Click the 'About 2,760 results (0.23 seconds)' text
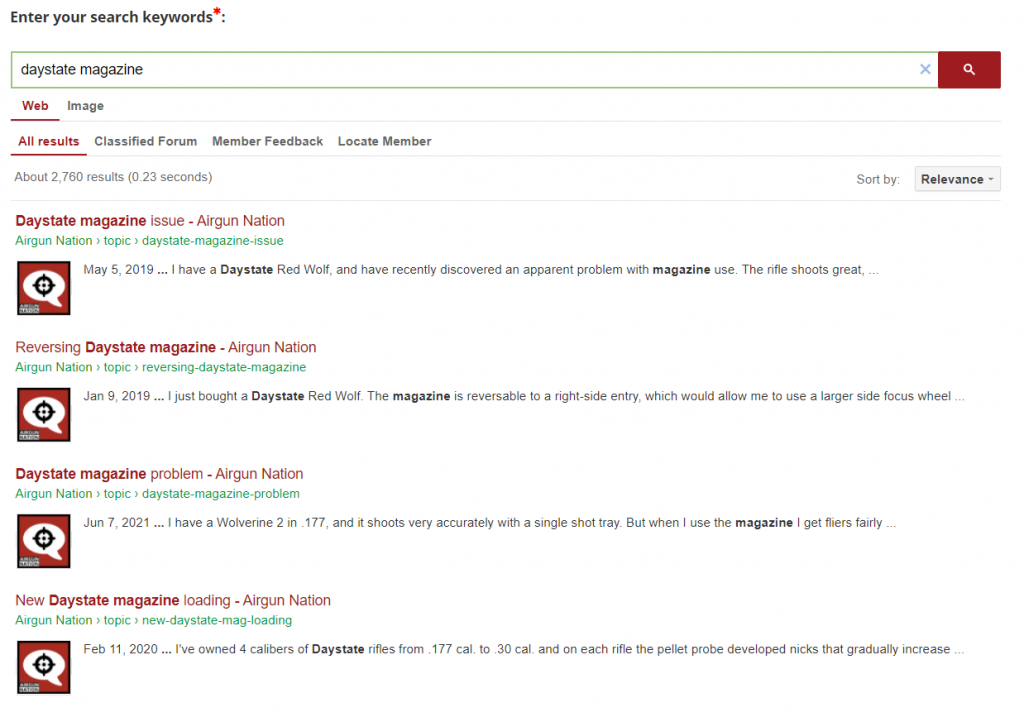This screenshot has height=717, width=1024. (x=113, y=177)
